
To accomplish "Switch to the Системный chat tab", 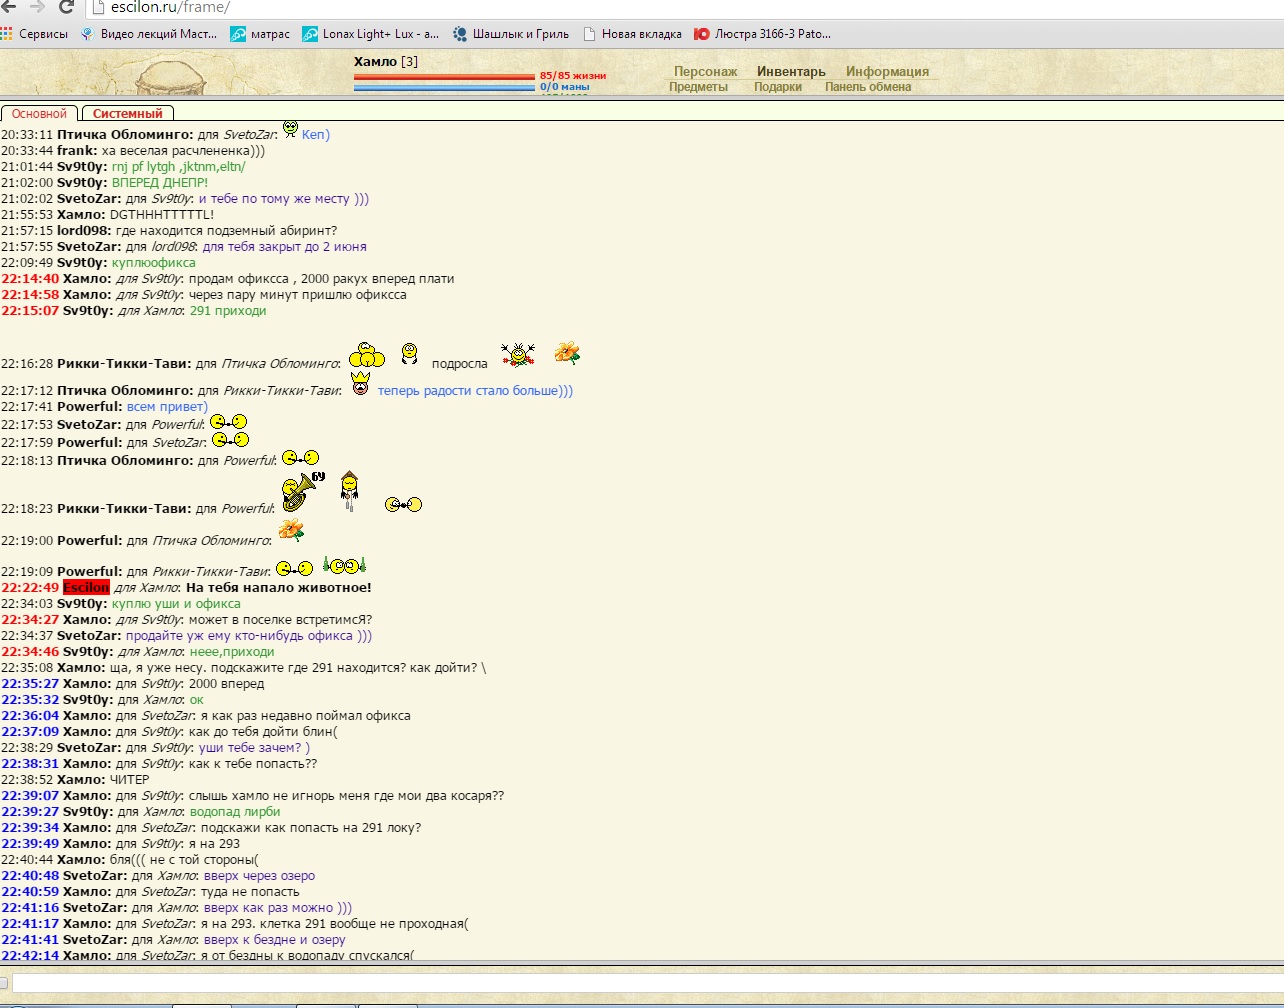I will point(128,114).
